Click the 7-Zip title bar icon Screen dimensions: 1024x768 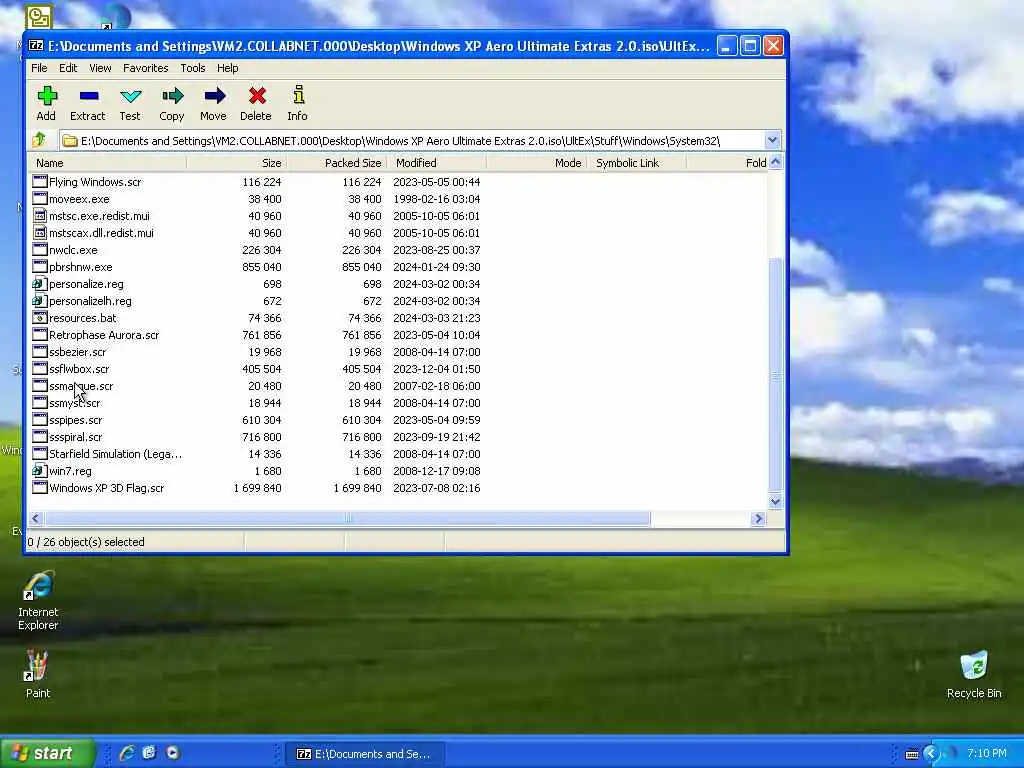click(x=36, y=46)
